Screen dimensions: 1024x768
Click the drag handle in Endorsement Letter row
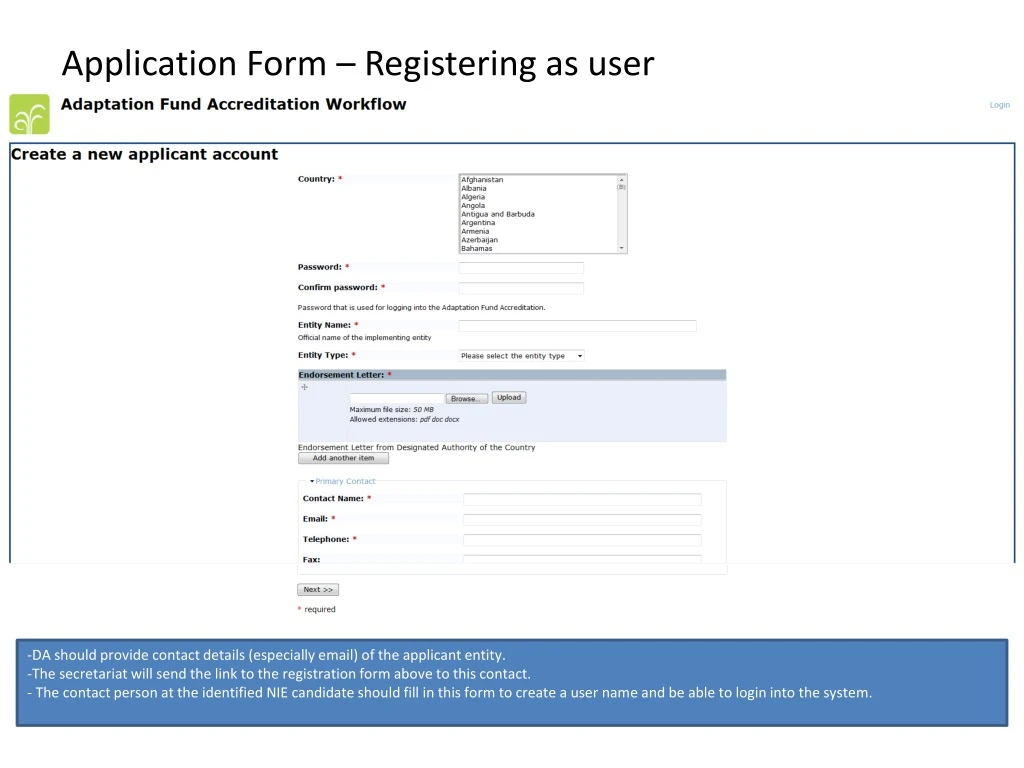(x=304, y=387)
